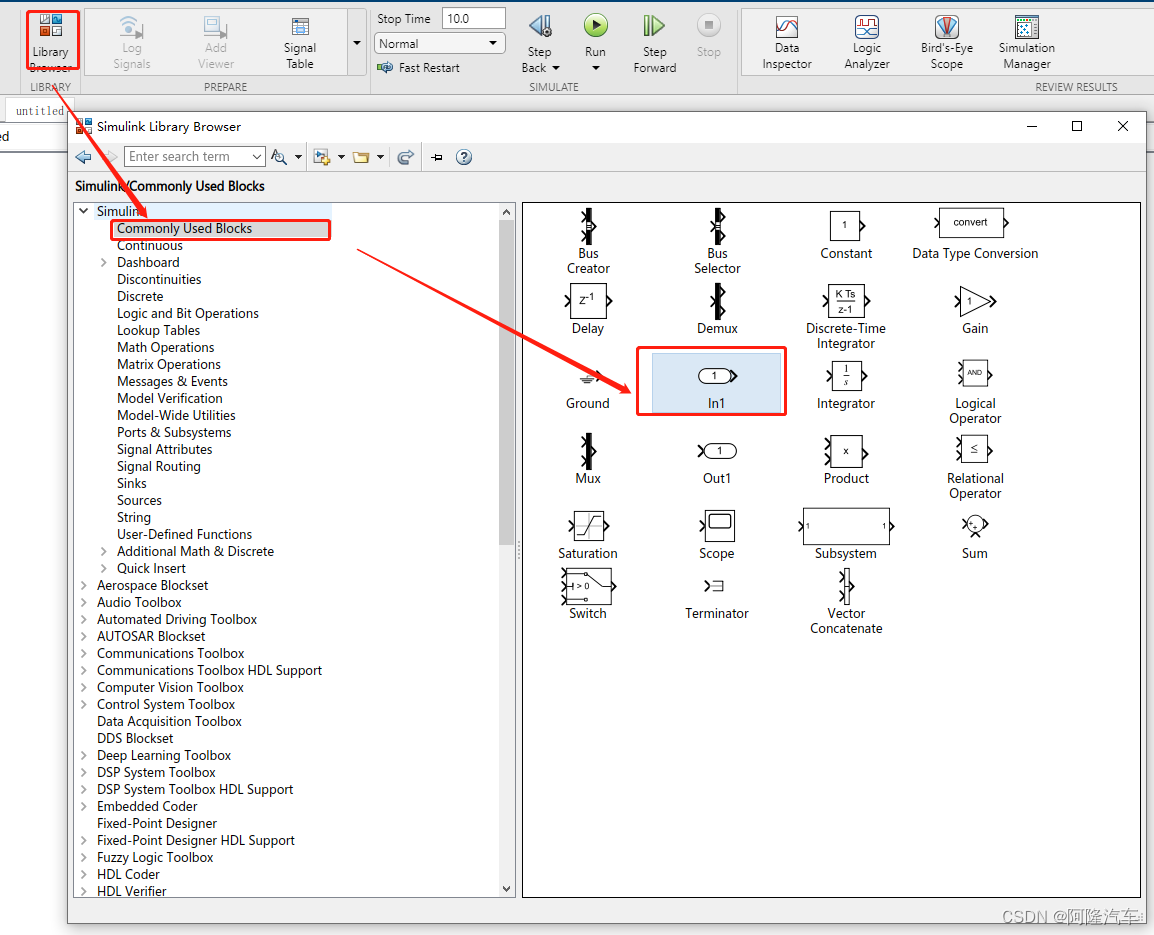Expand the Additional Math & Discrete node

coord(103,551)
